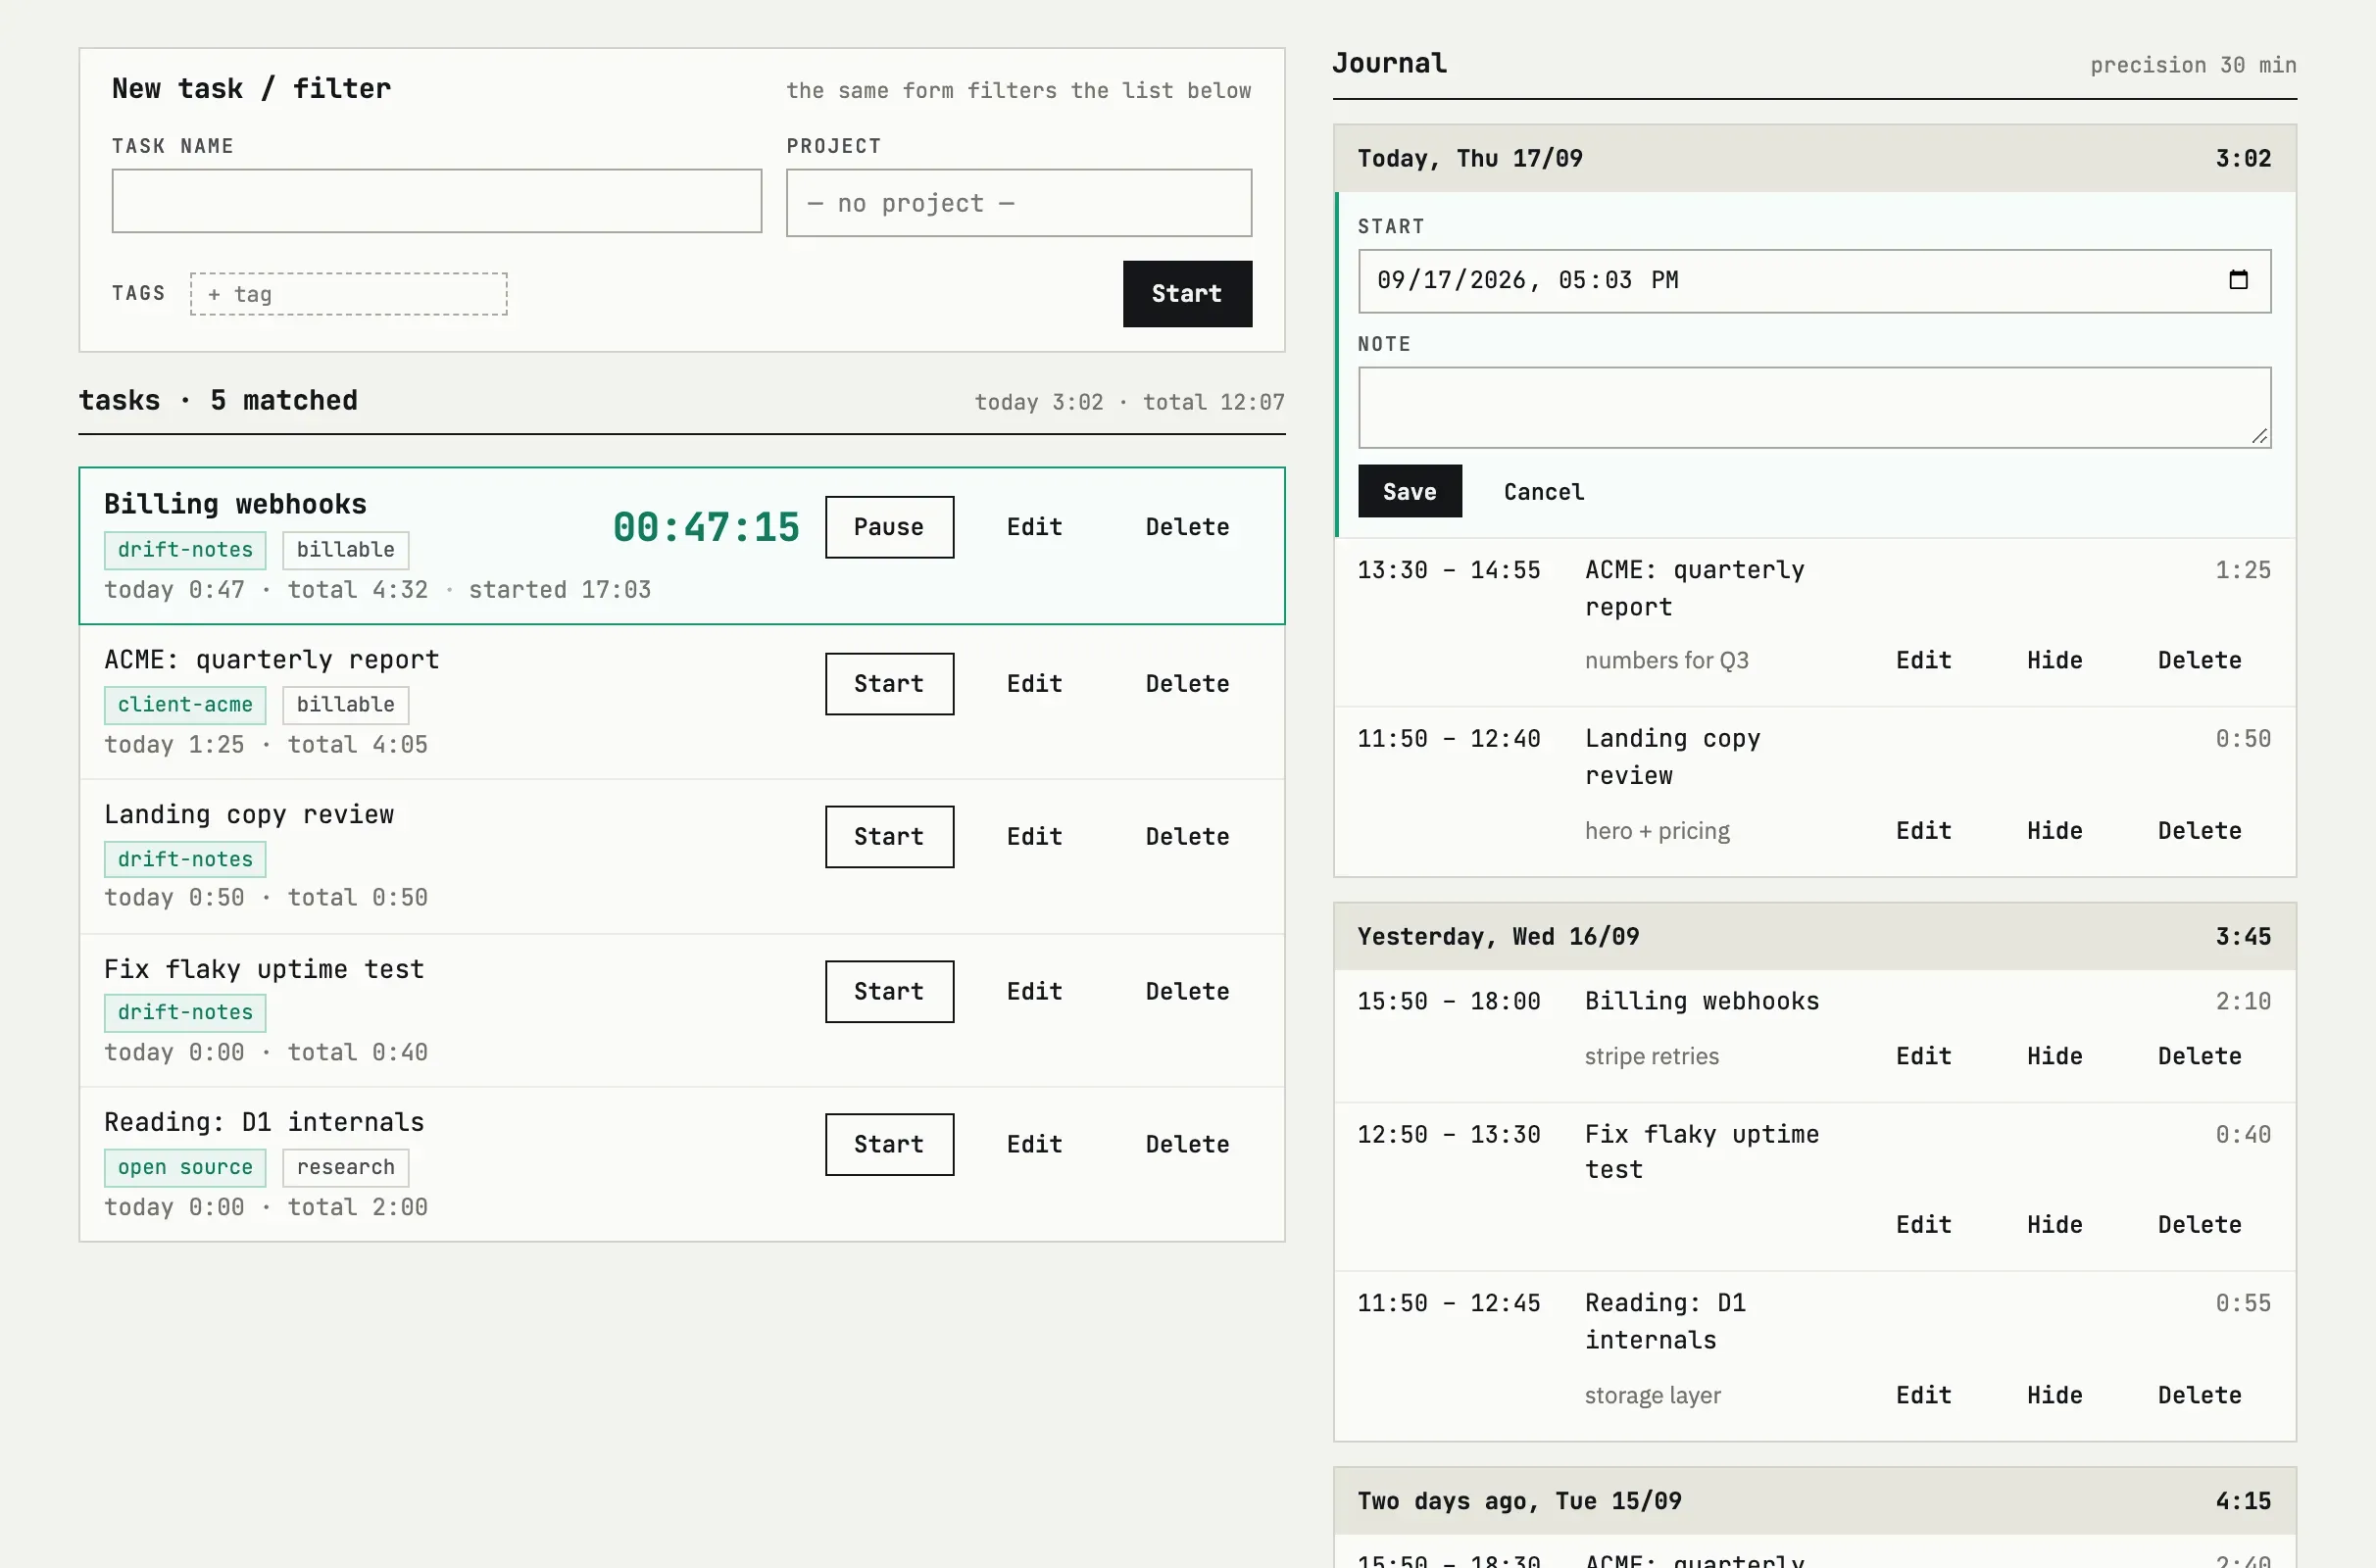2376x1568 pixels.
Task: Click the open source project tag
Action: pos(185,1168)
